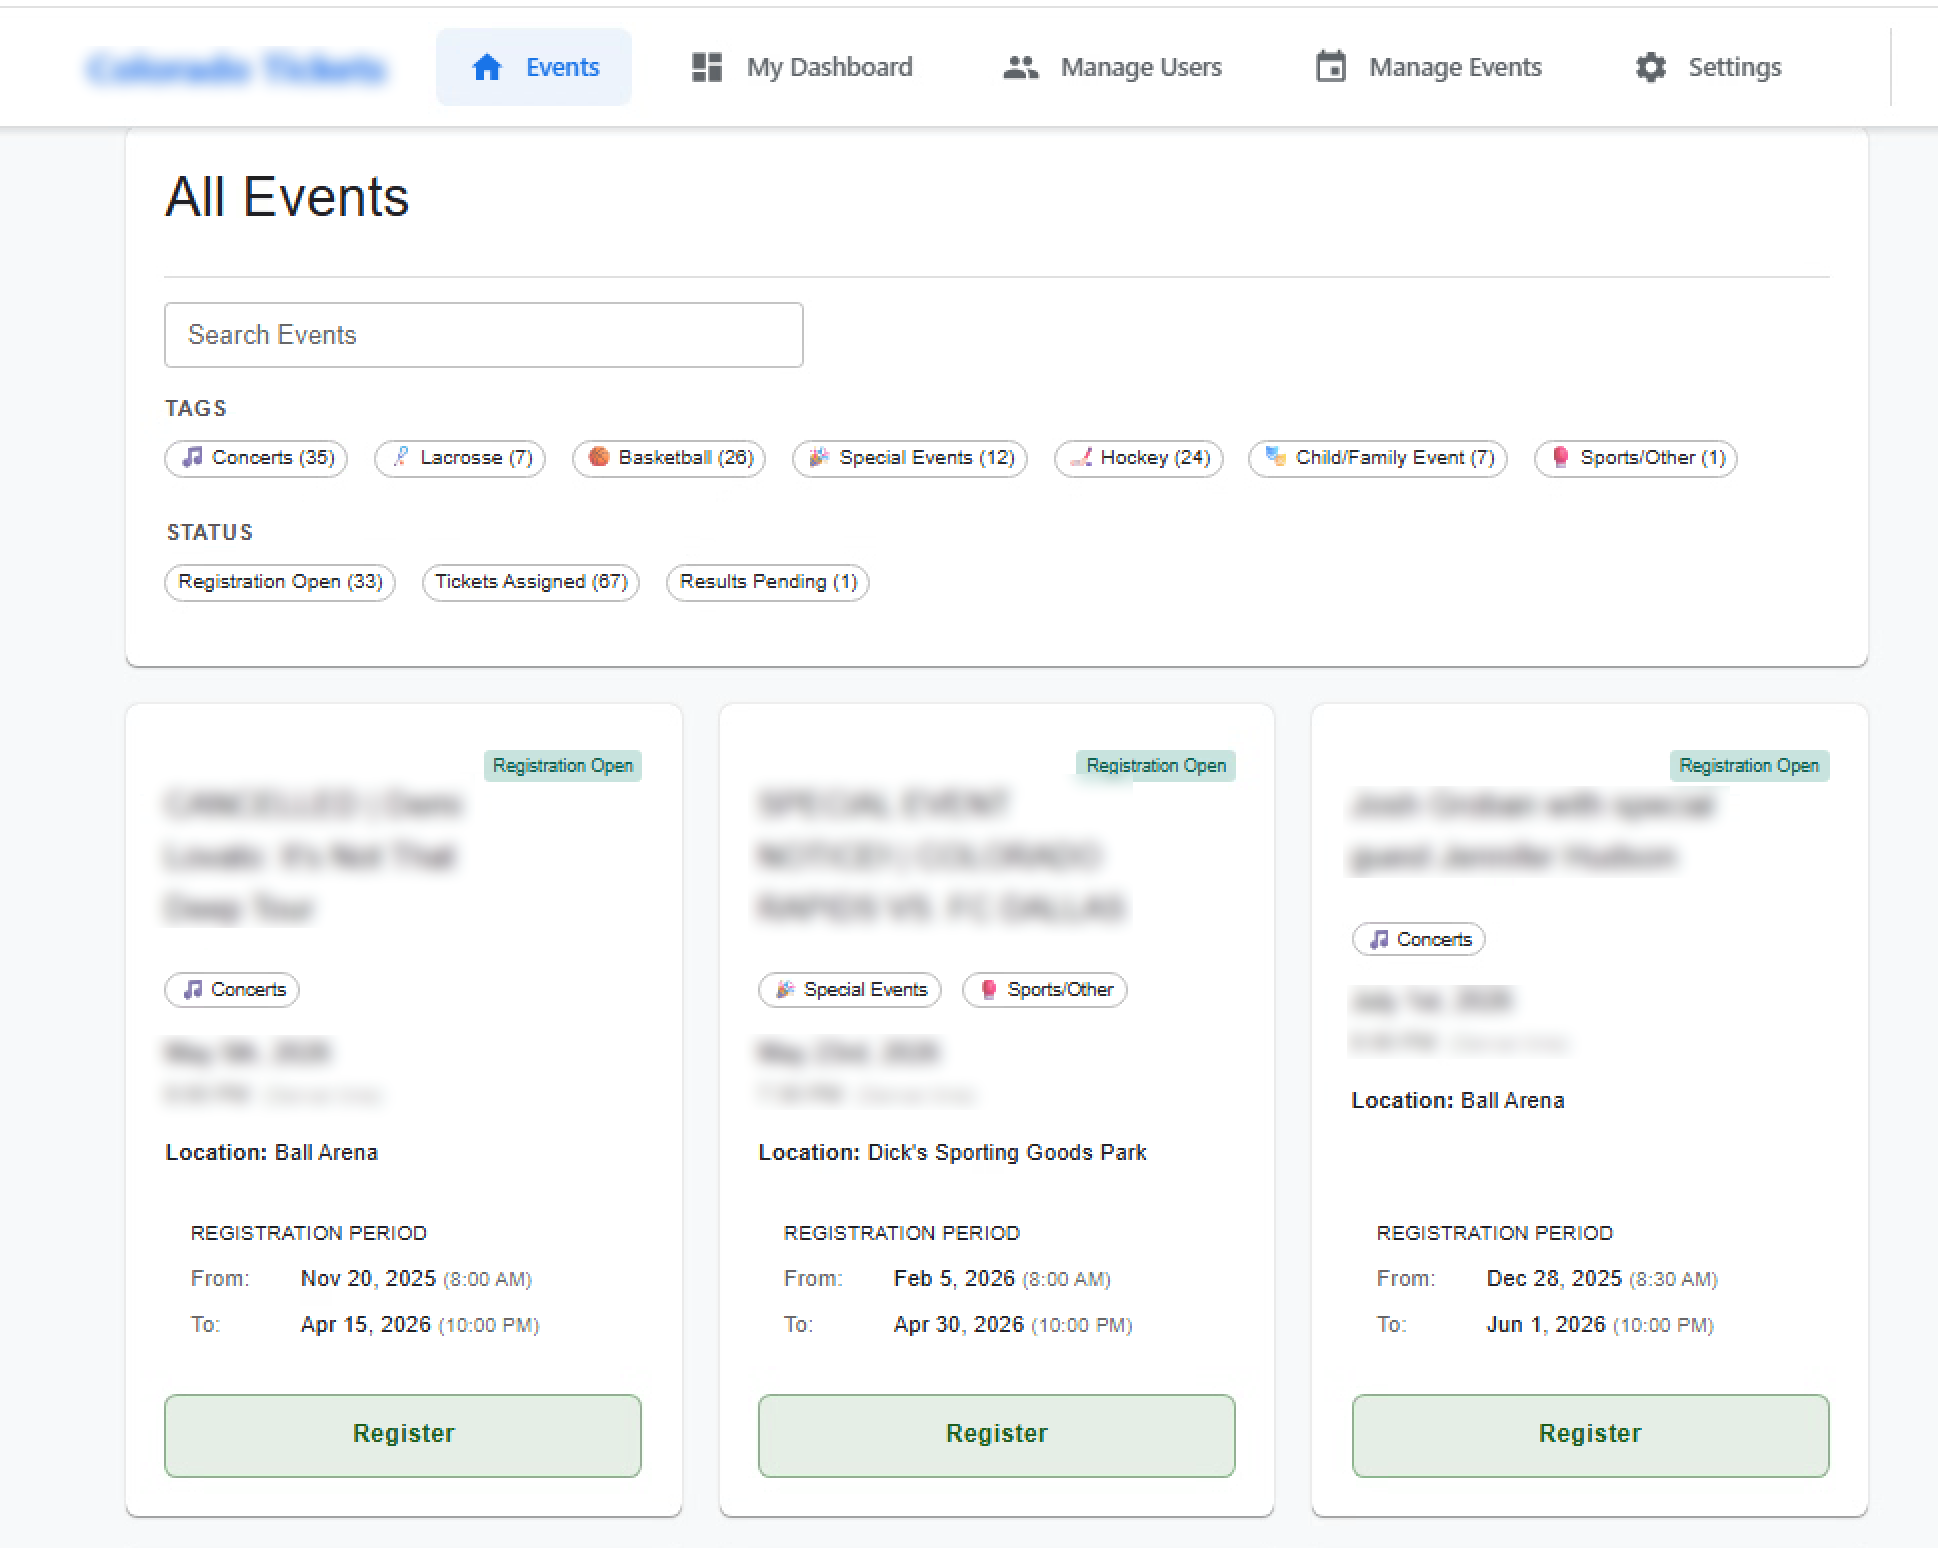The image size is (1938, 1548).
Task: Click the confetti icon on Special Events tag
Action: (819, 458)
